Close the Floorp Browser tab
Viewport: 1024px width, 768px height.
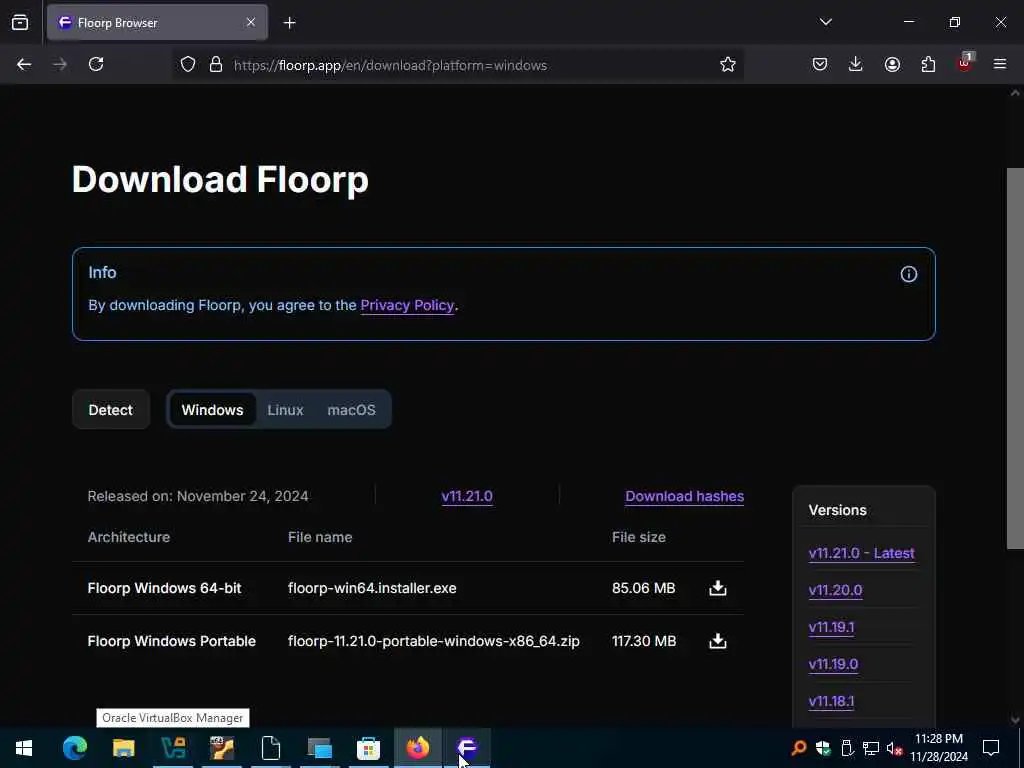pyautogui.click(x=251, y=23)
